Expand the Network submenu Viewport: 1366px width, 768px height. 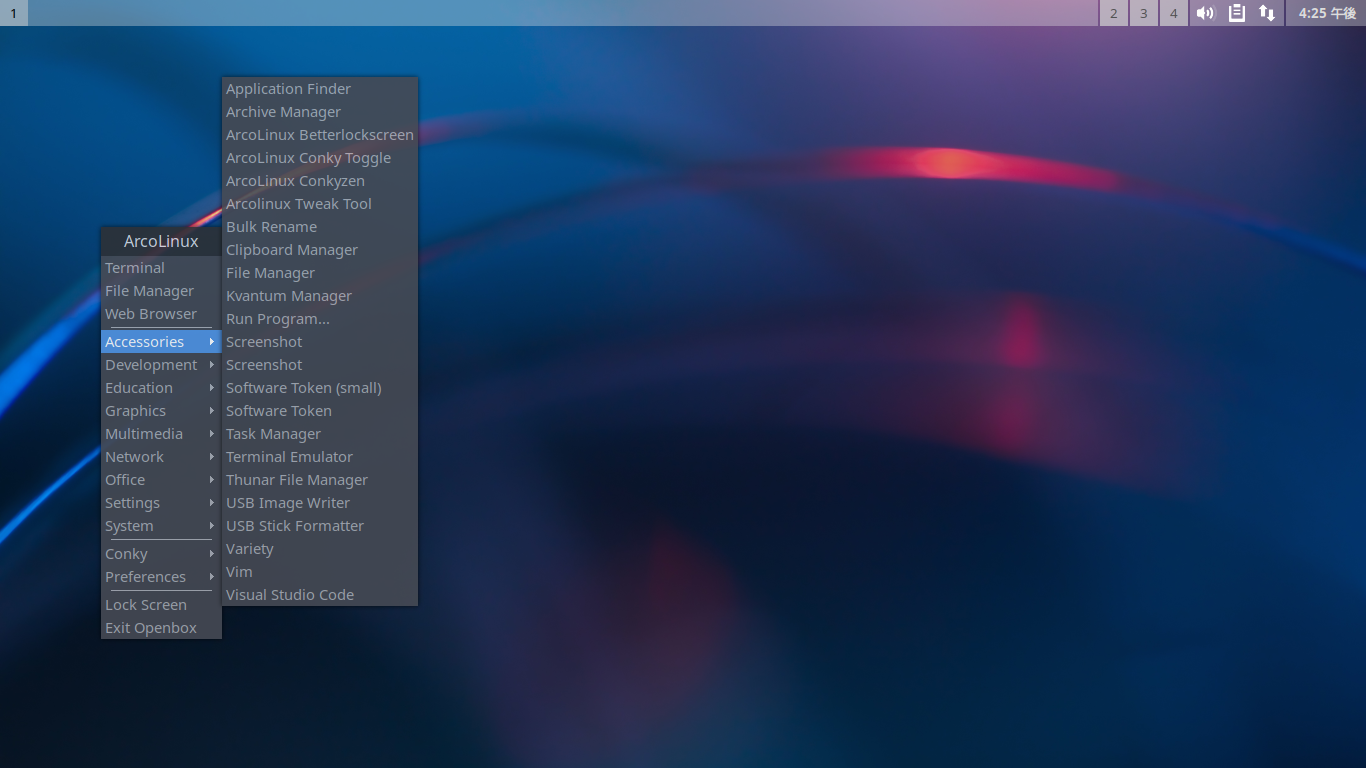161,457
